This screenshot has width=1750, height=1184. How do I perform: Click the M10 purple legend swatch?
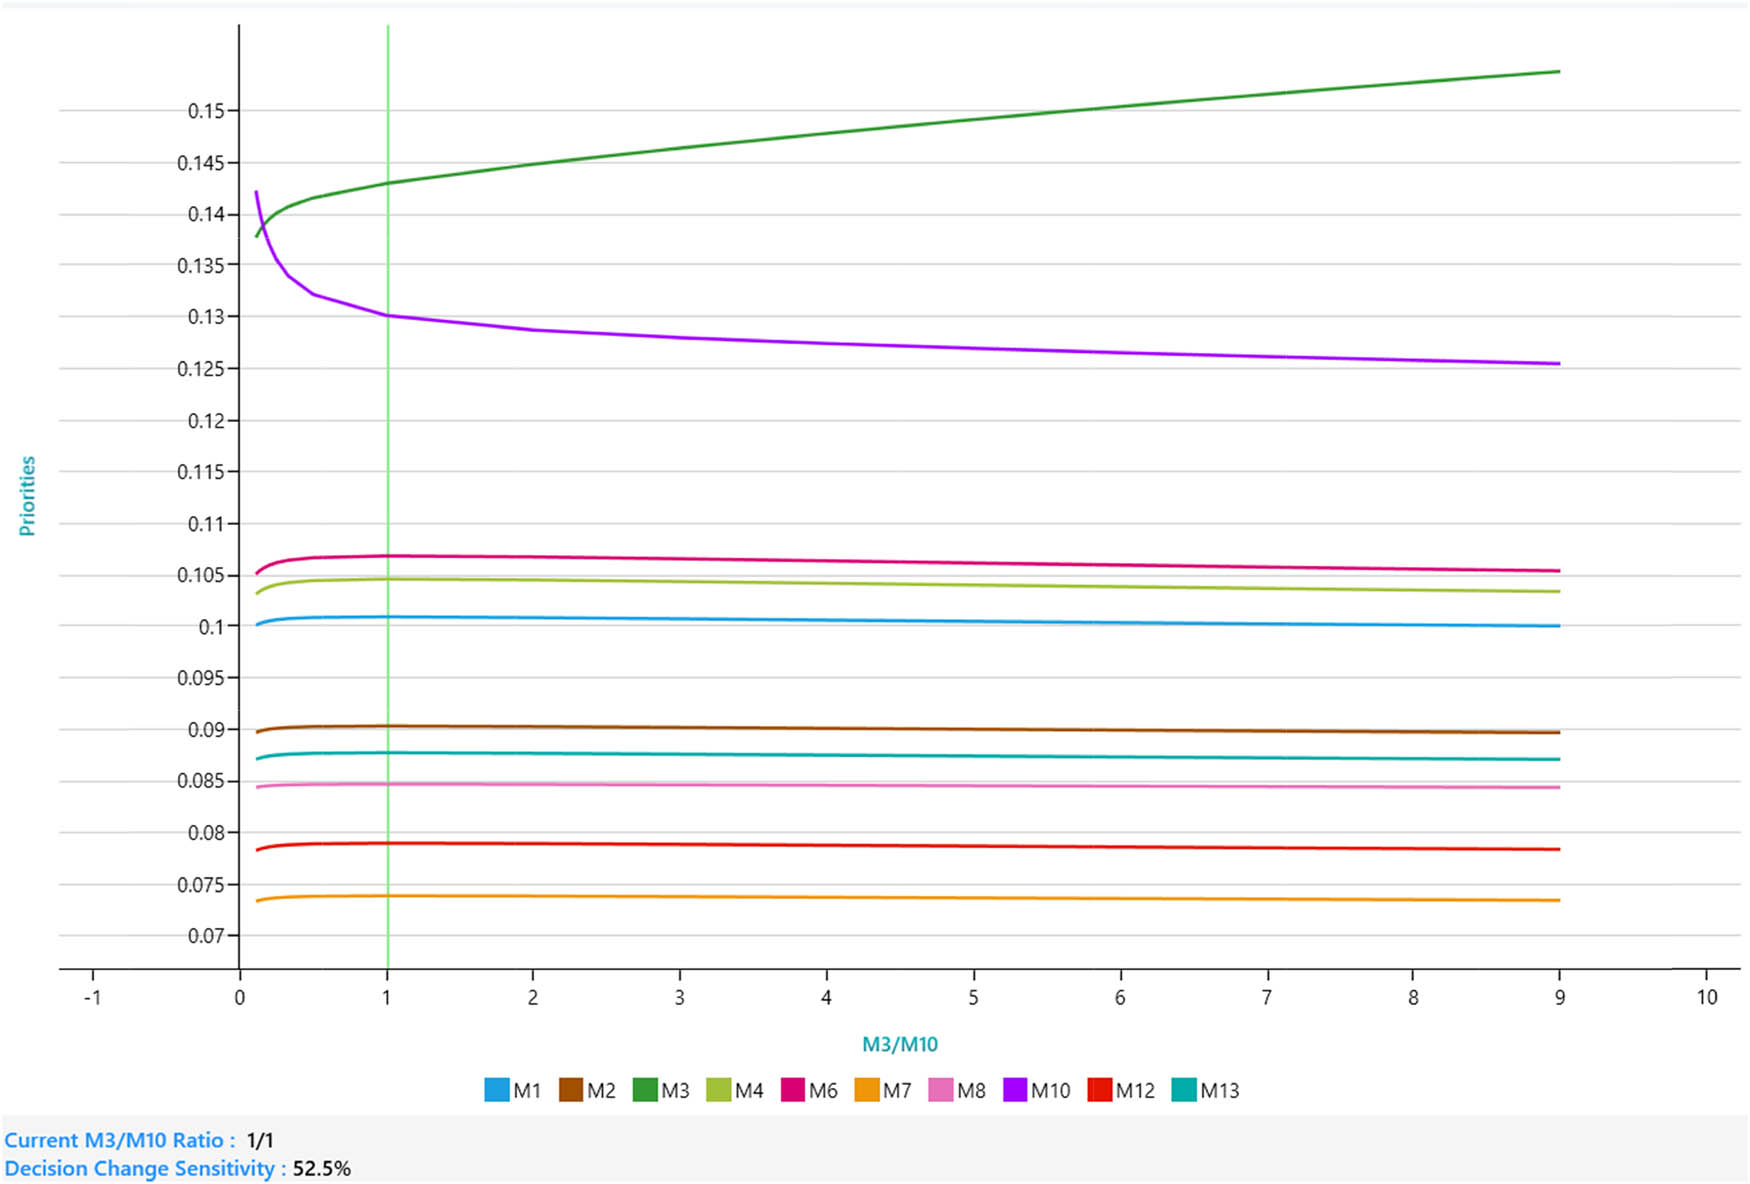(x=1014, y=1090)
